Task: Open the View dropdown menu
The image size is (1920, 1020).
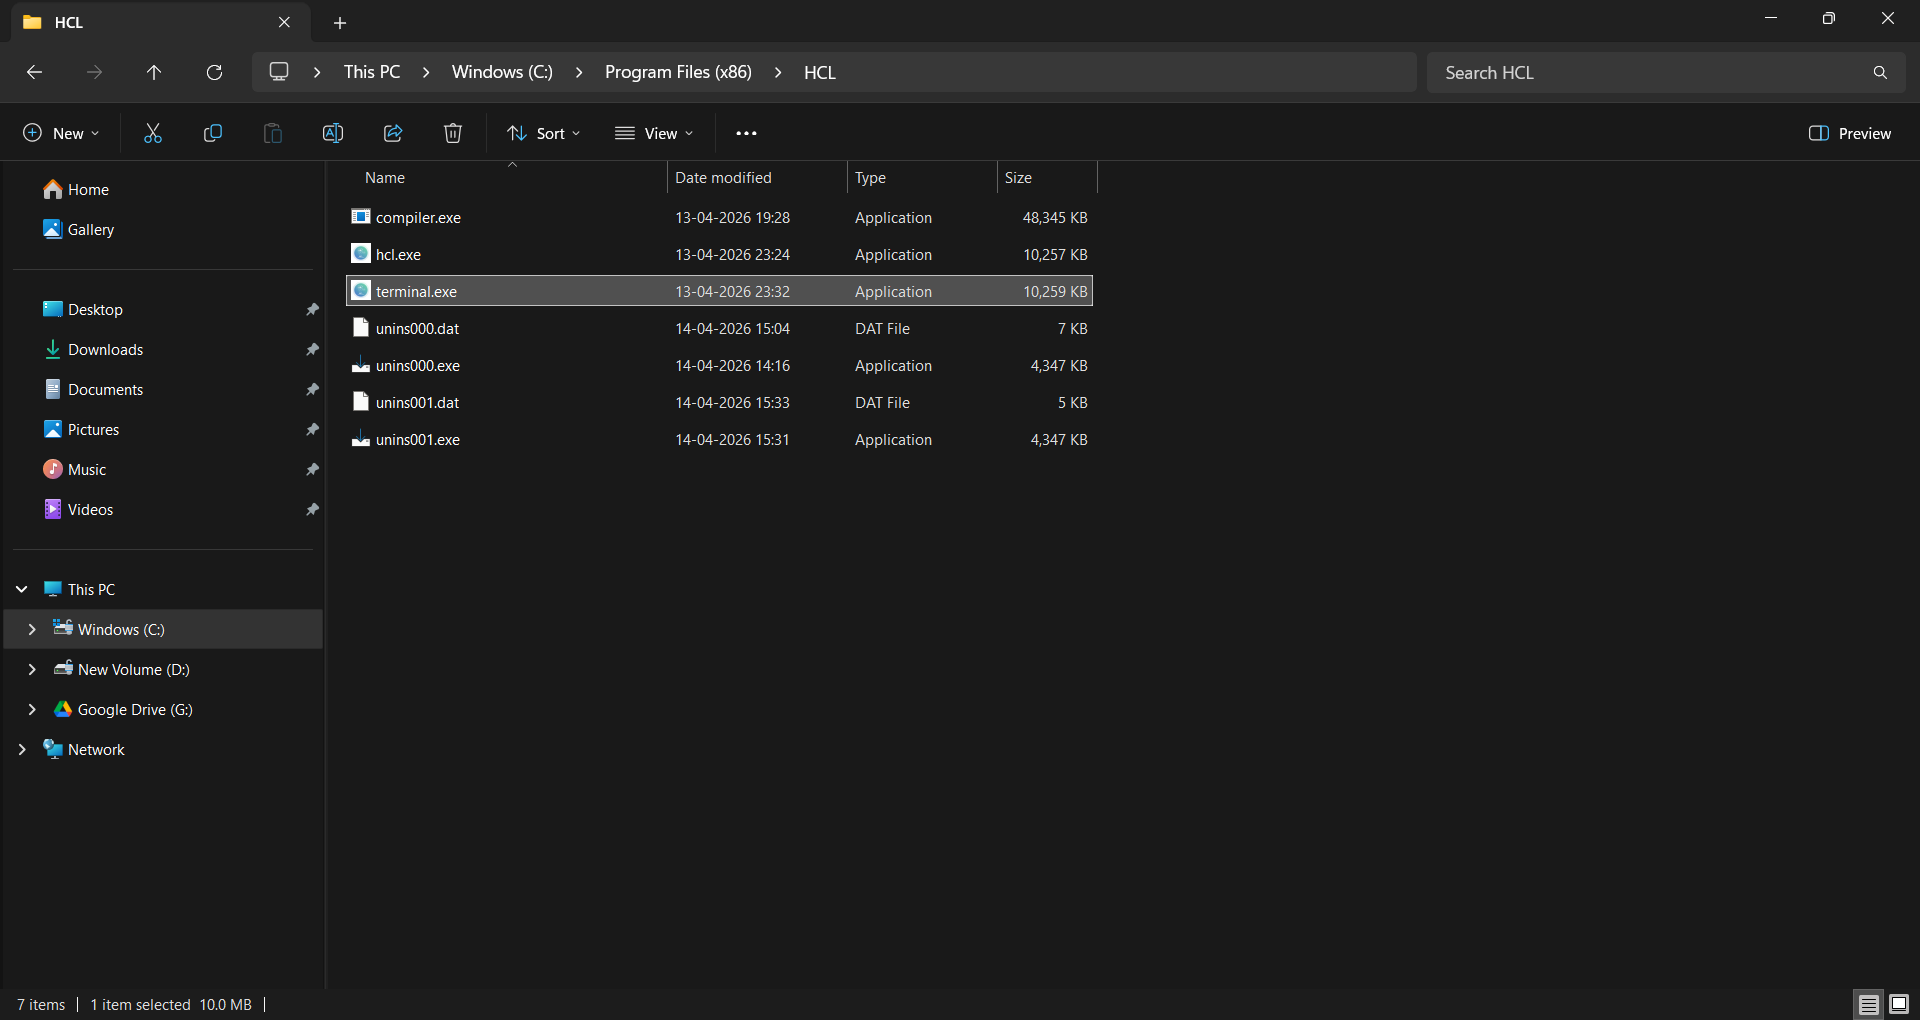Action: [x=654, y=133]
